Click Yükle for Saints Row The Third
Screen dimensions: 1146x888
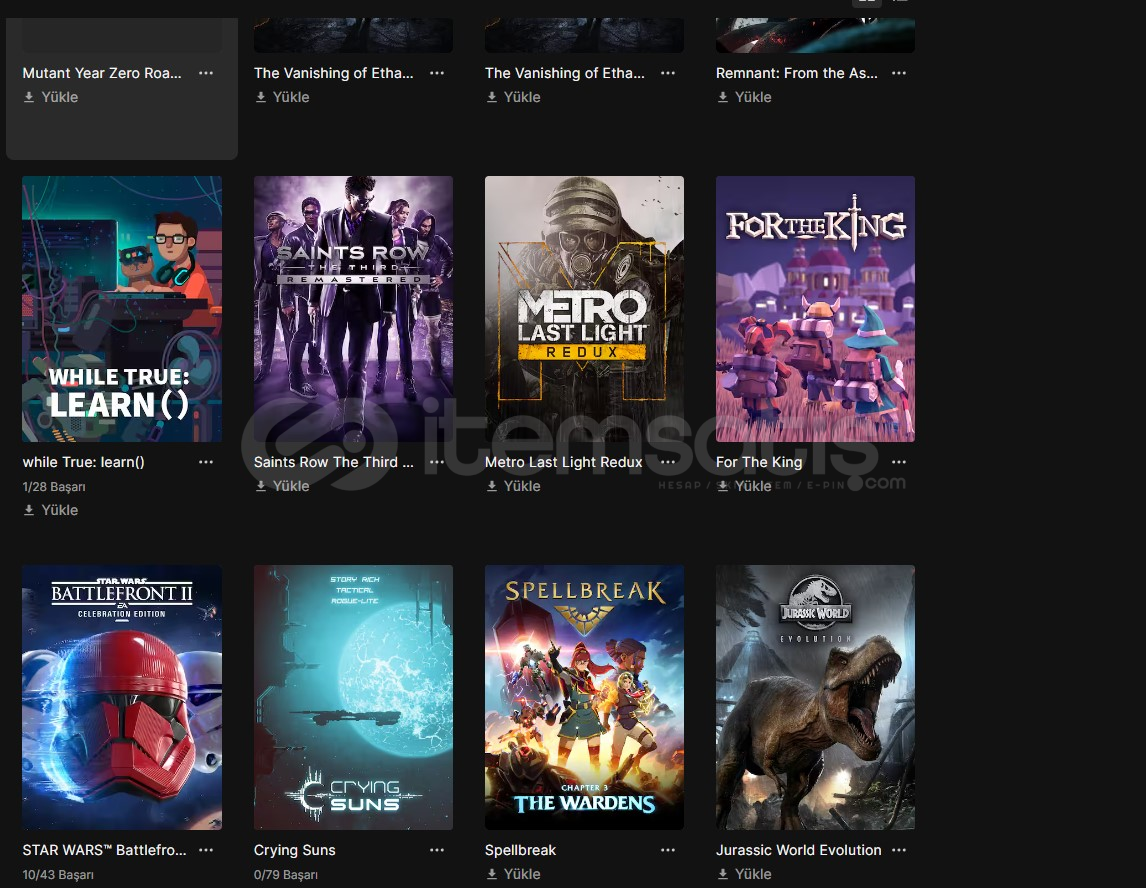(x=282, y=486)
